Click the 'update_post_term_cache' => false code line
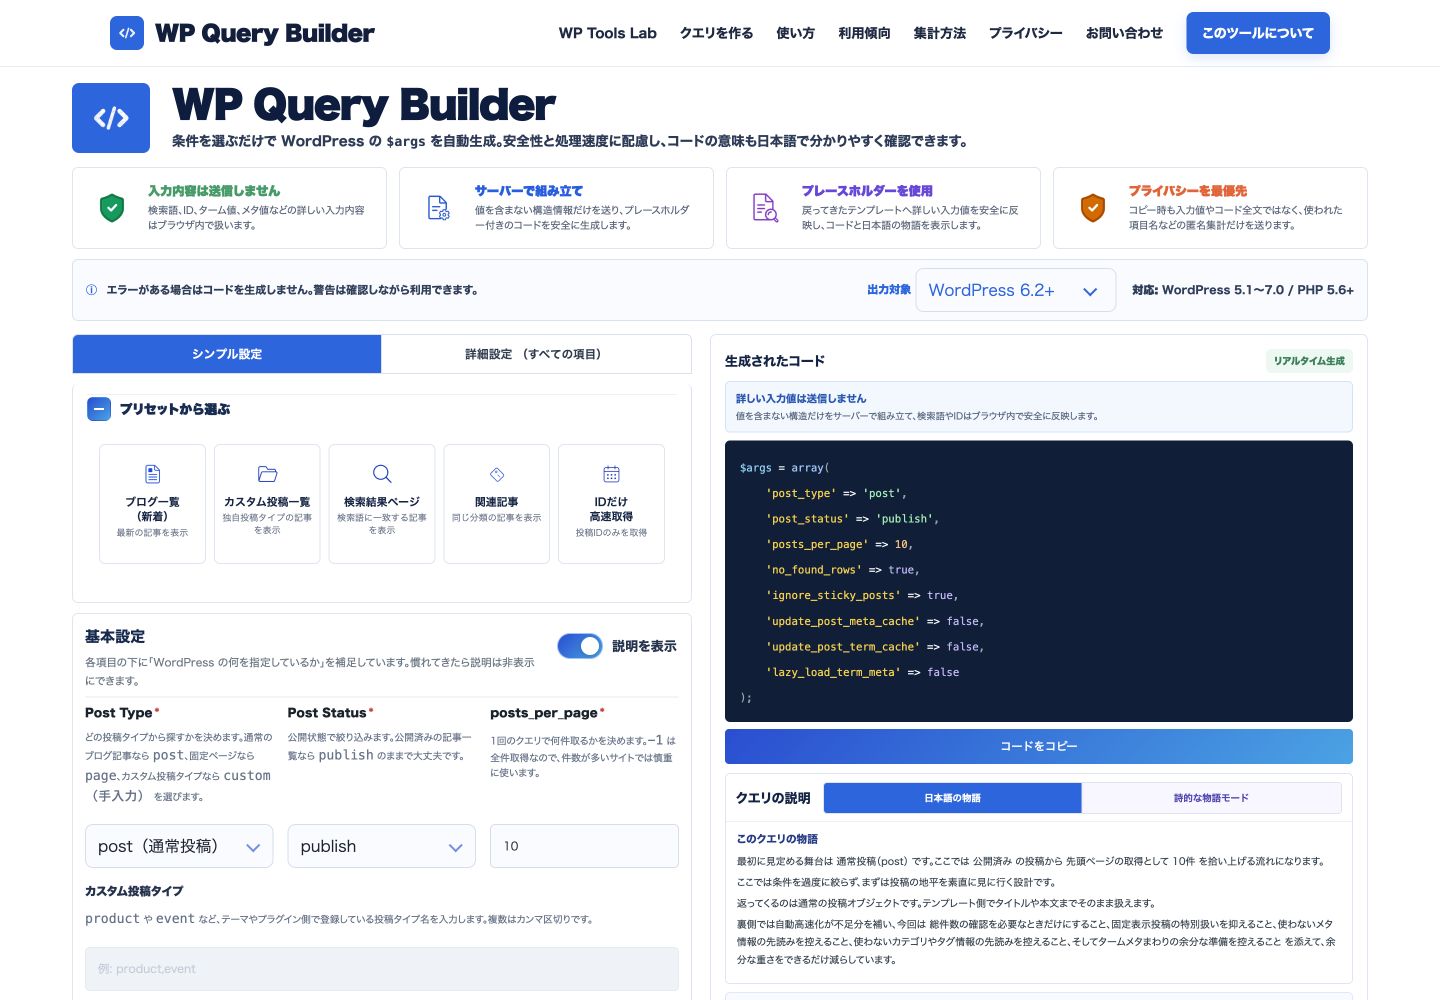Screen dimensions: 1440x1000 click(875, 647)
